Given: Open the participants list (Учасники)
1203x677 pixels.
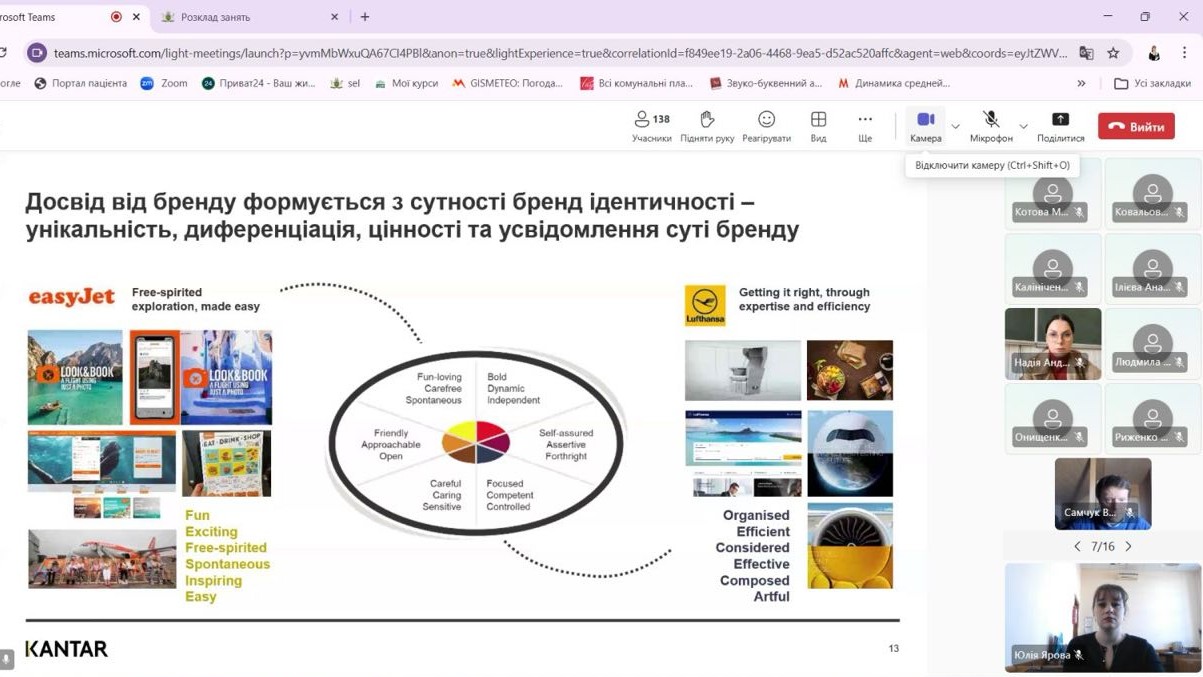Looking at the screenshot, I should [x=651, y=126].
